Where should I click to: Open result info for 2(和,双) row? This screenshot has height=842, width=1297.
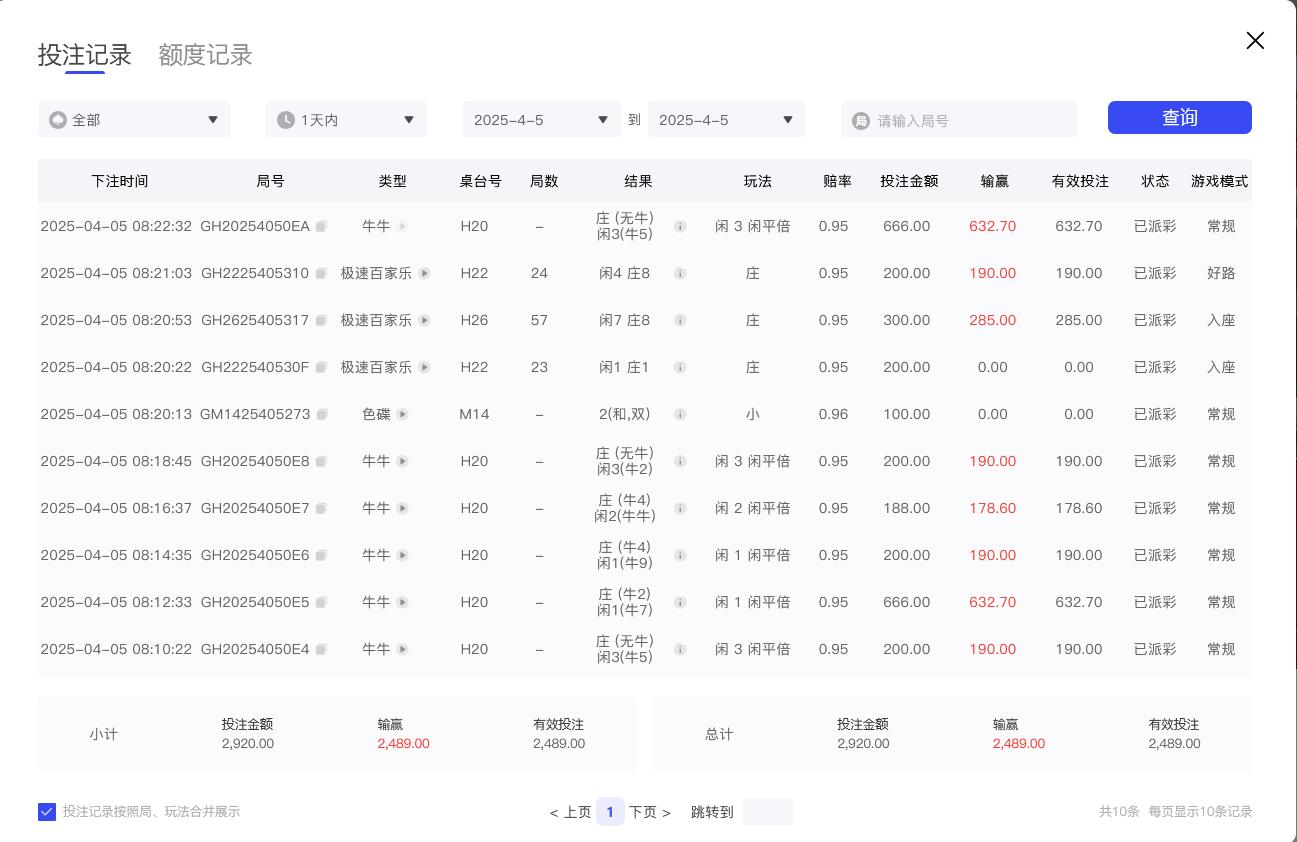coord(680,414)
